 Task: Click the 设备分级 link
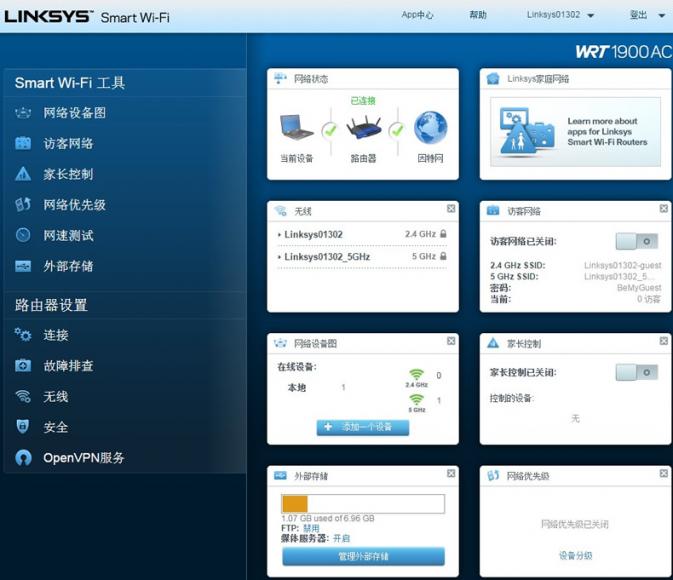(576, 556)
